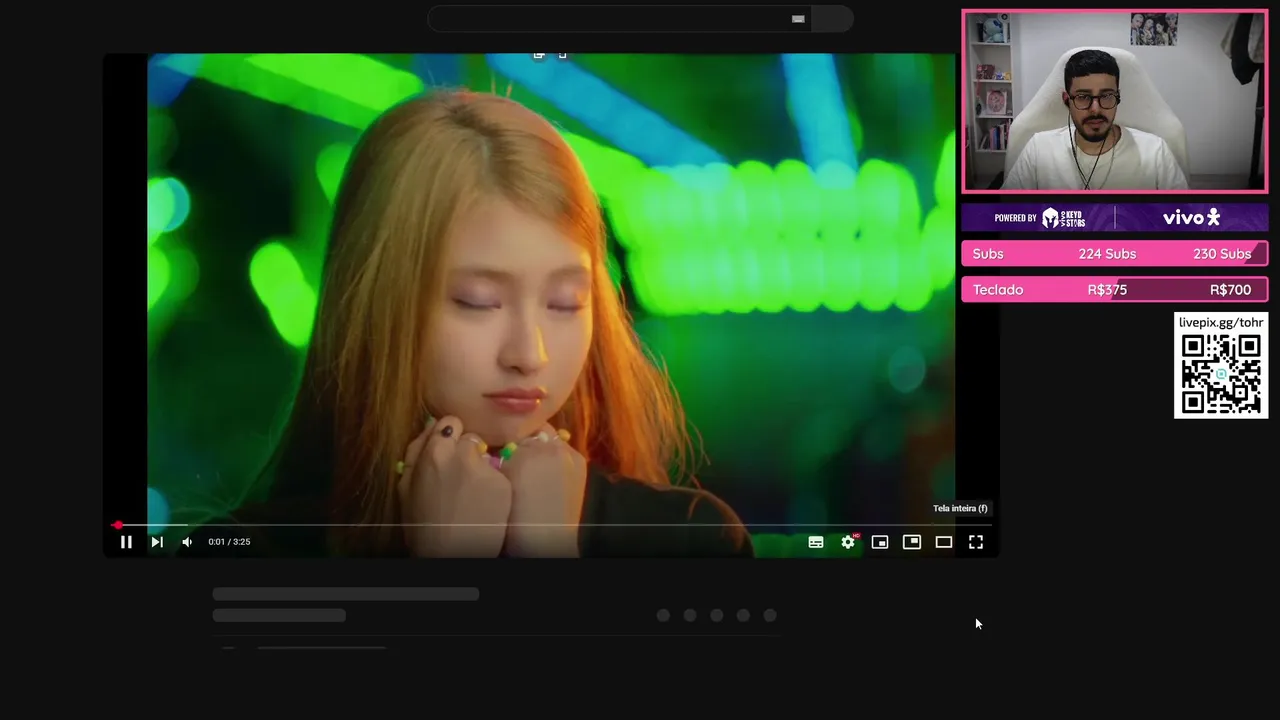Viewport: 1280px width, 720px height.
Task: Click the Subs goal bar
Action: (x=1114, y=254)
